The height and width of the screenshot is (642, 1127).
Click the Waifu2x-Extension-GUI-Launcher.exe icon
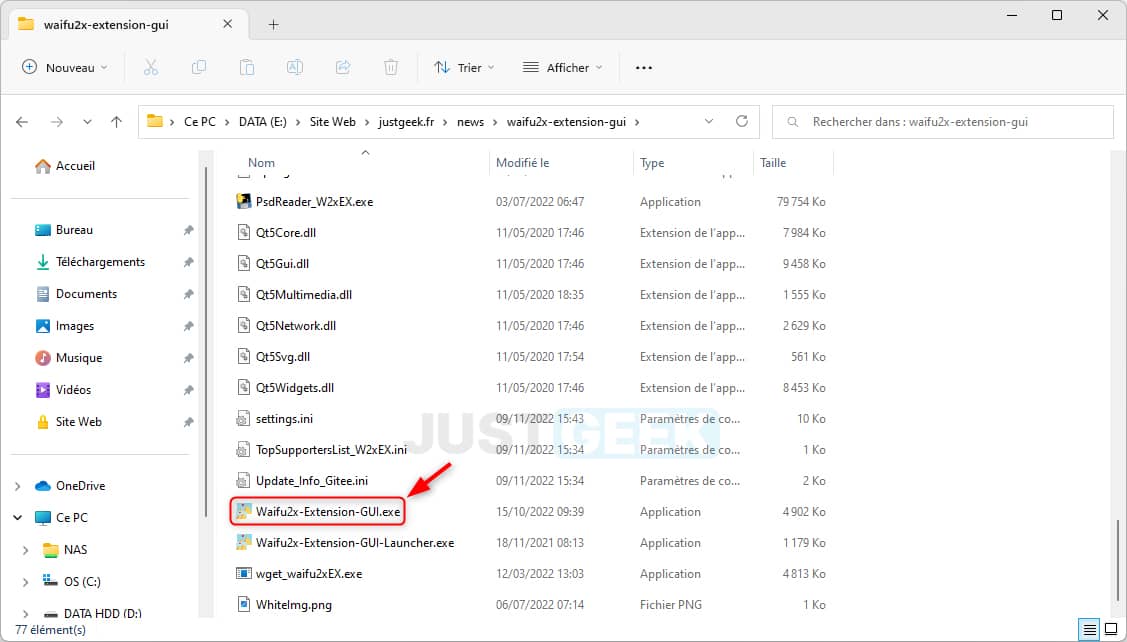point(244,543)
